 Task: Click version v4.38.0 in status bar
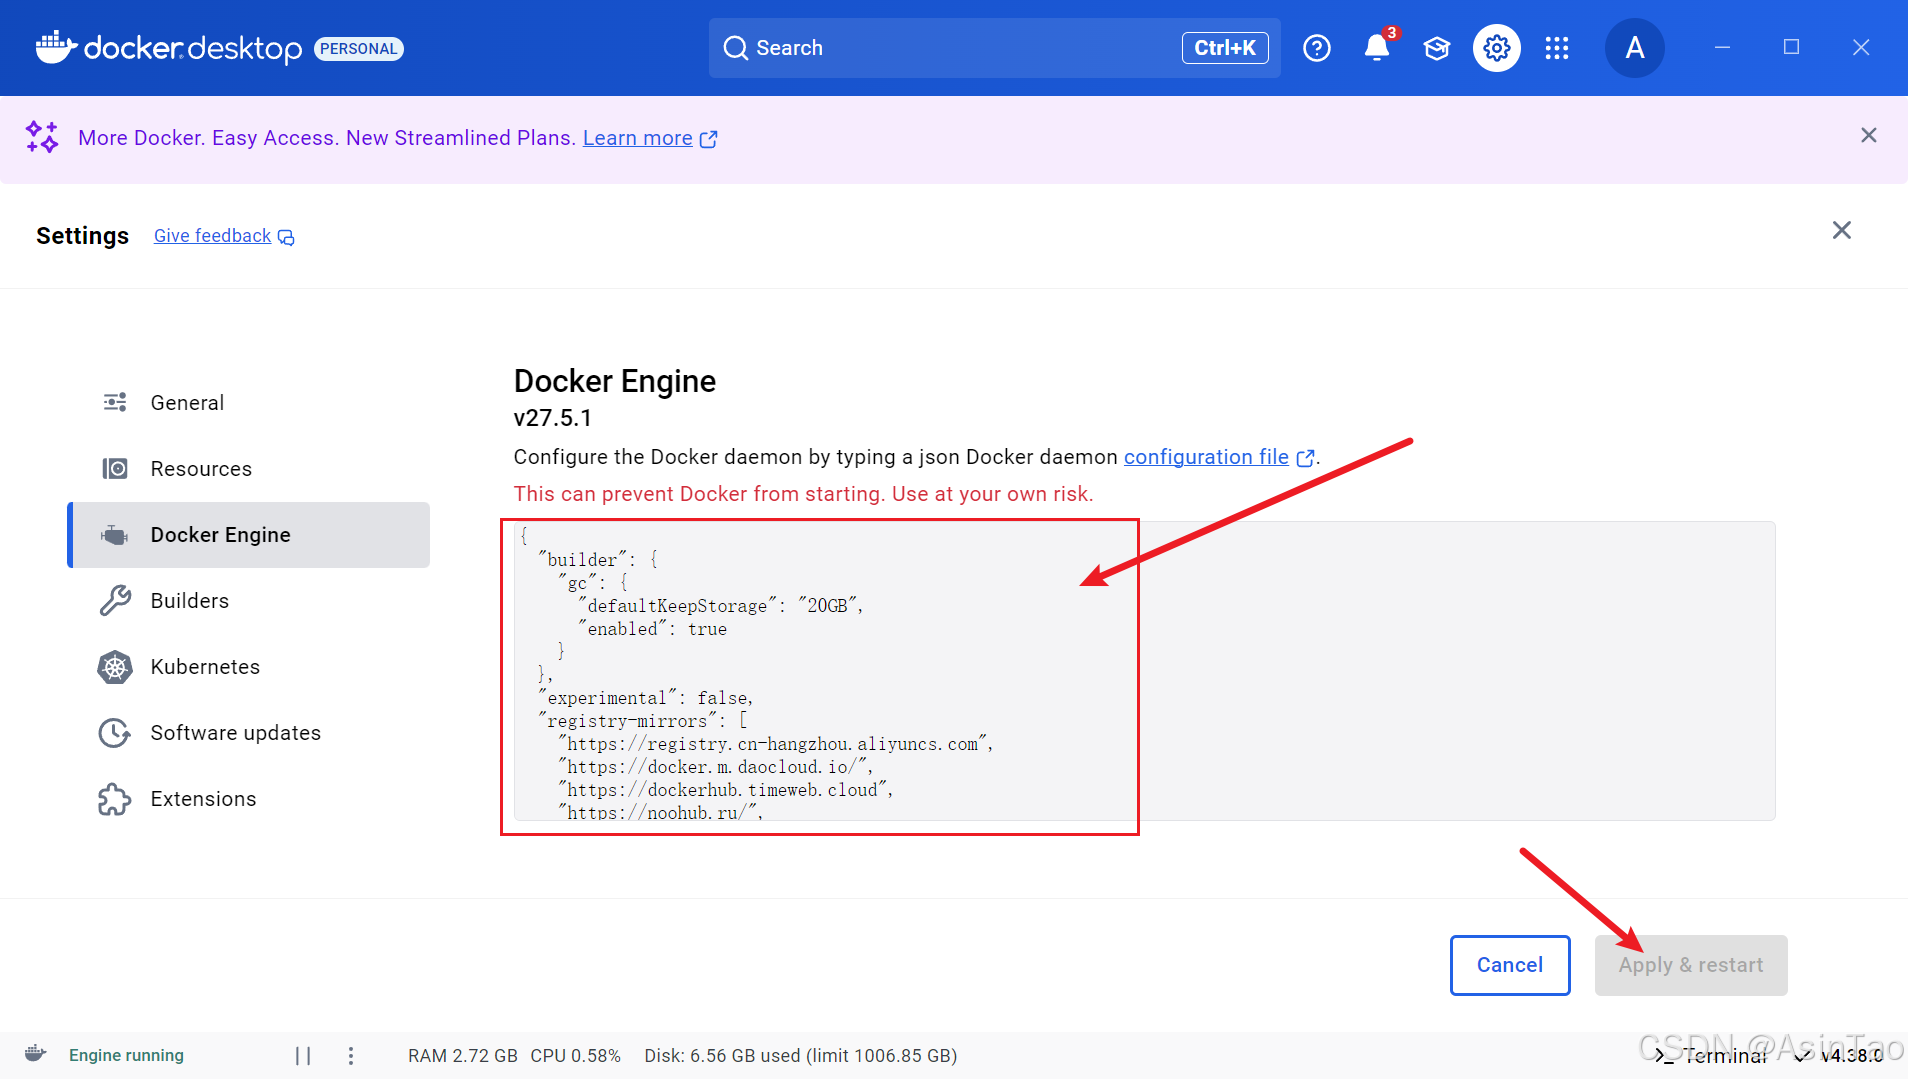pos(1851,1055)
